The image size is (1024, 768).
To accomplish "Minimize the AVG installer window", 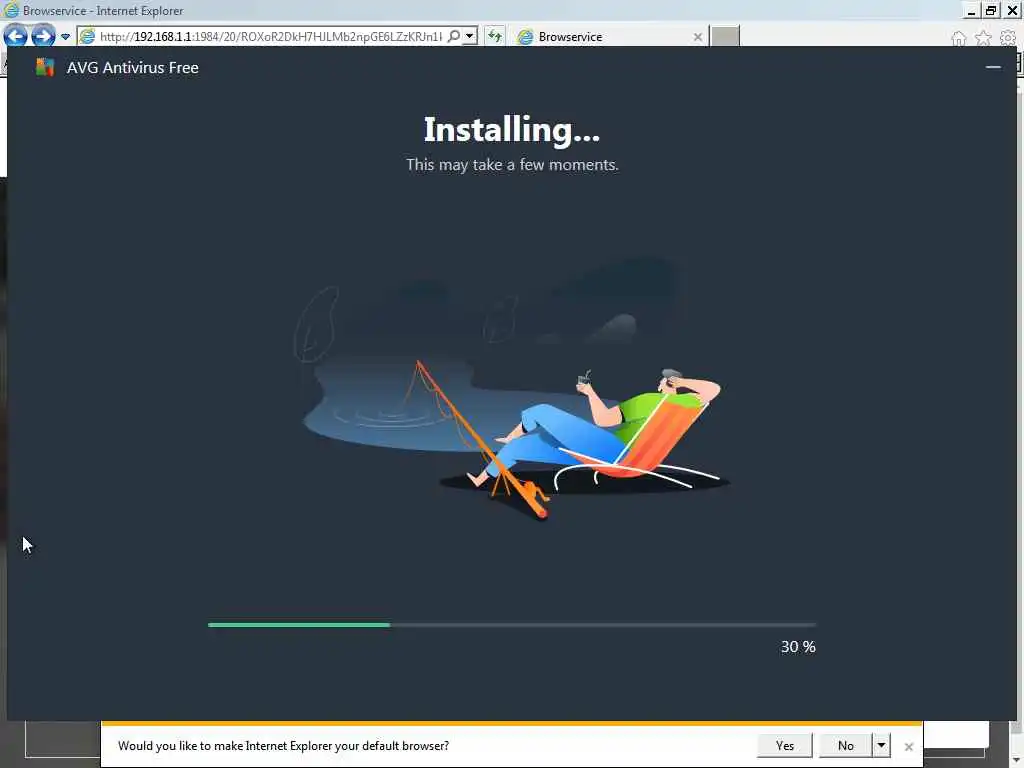I will (x=993, y=67).
